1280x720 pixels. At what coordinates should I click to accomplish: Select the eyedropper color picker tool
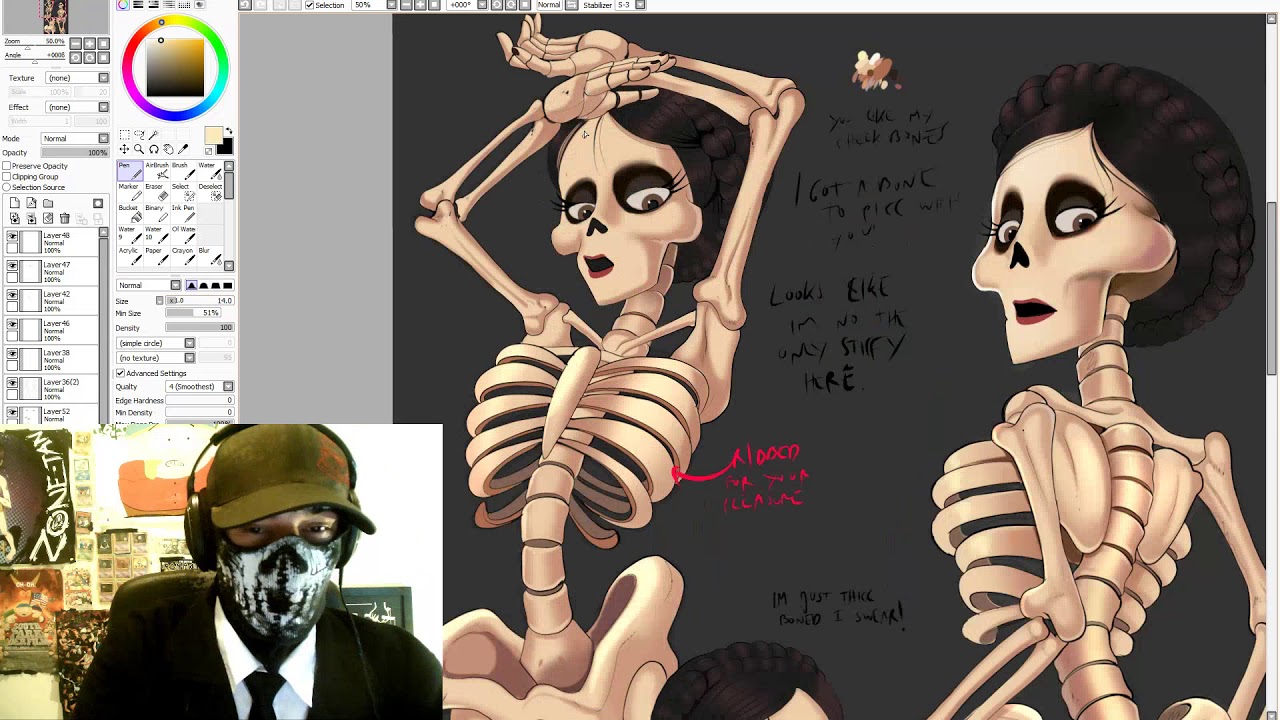pos(183,149)
